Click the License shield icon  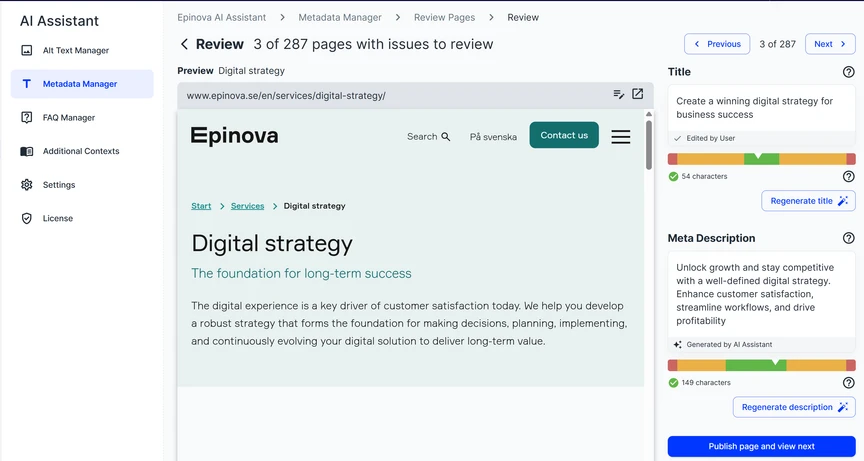26,218
